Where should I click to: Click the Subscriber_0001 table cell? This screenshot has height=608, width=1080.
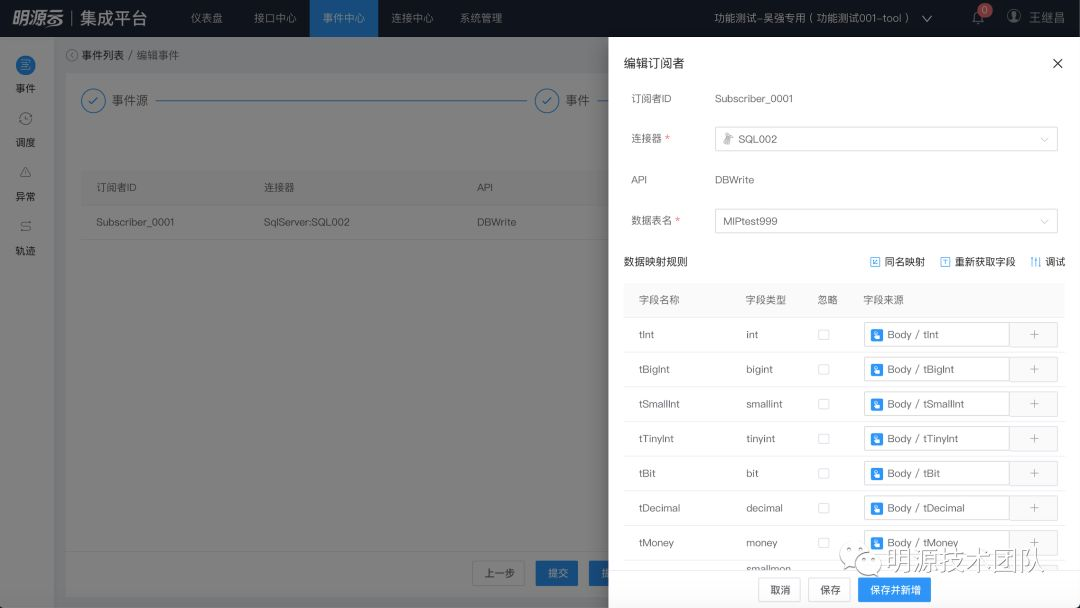[x=135, y=222]
